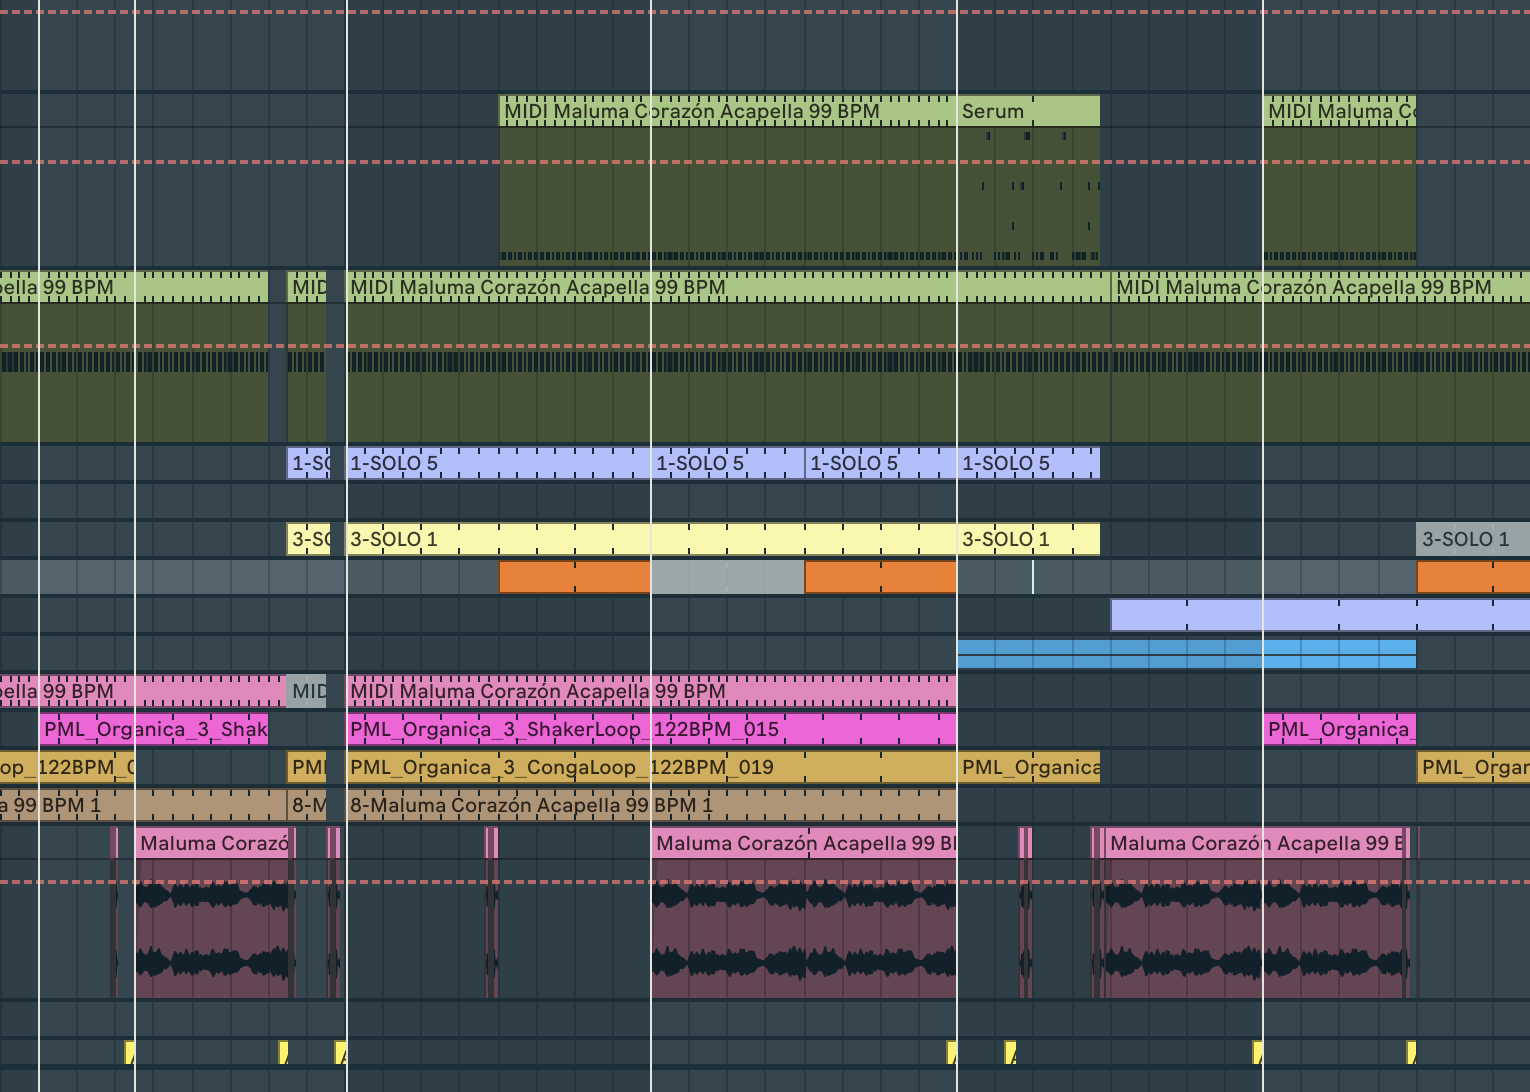Select the second orange clip
This screenshot has width=1530, height=1092.
pos(881,577)
